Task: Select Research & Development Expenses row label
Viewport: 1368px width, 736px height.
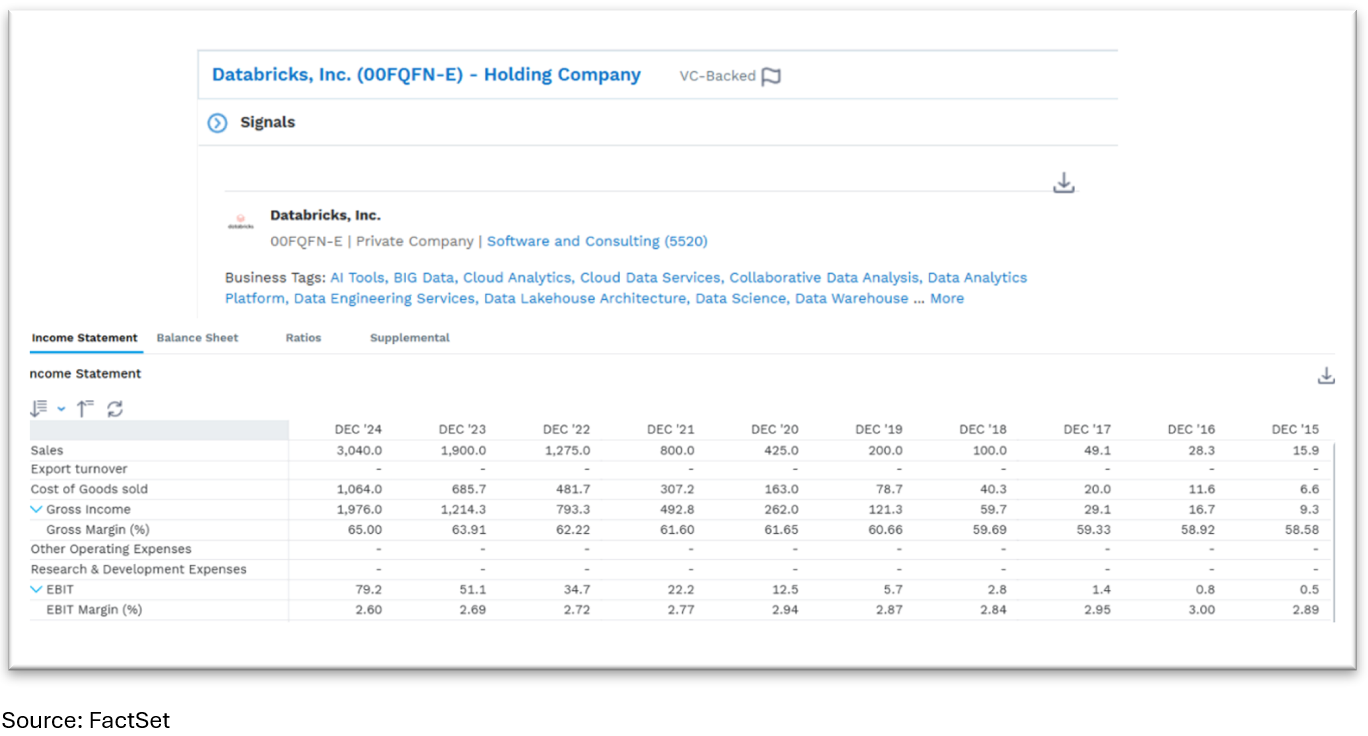Action: coord(138,569)
